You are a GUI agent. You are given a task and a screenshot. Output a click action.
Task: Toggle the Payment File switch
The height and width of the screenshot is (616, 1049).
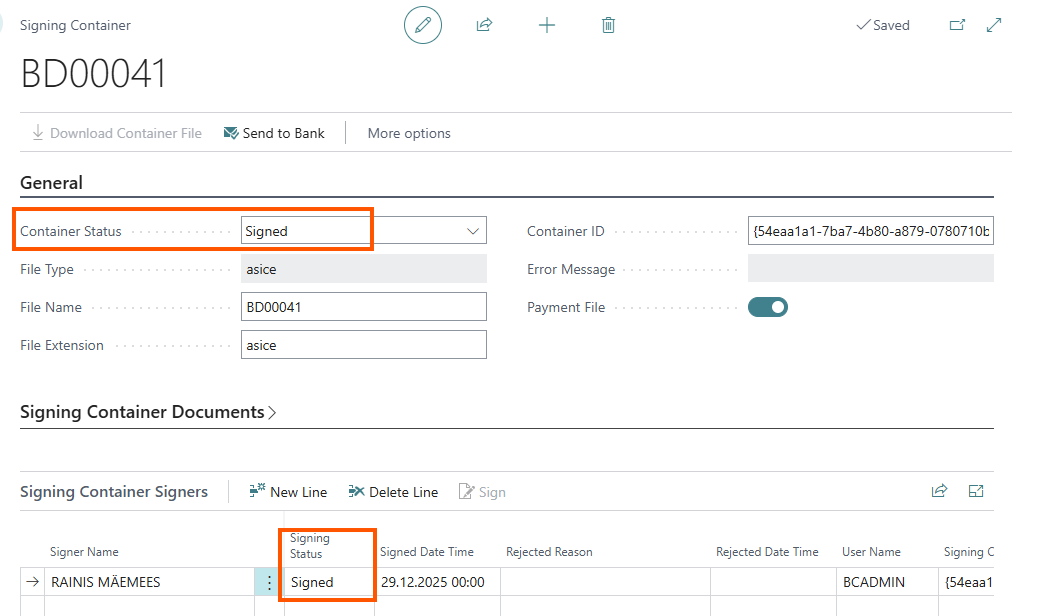point(768,307)
